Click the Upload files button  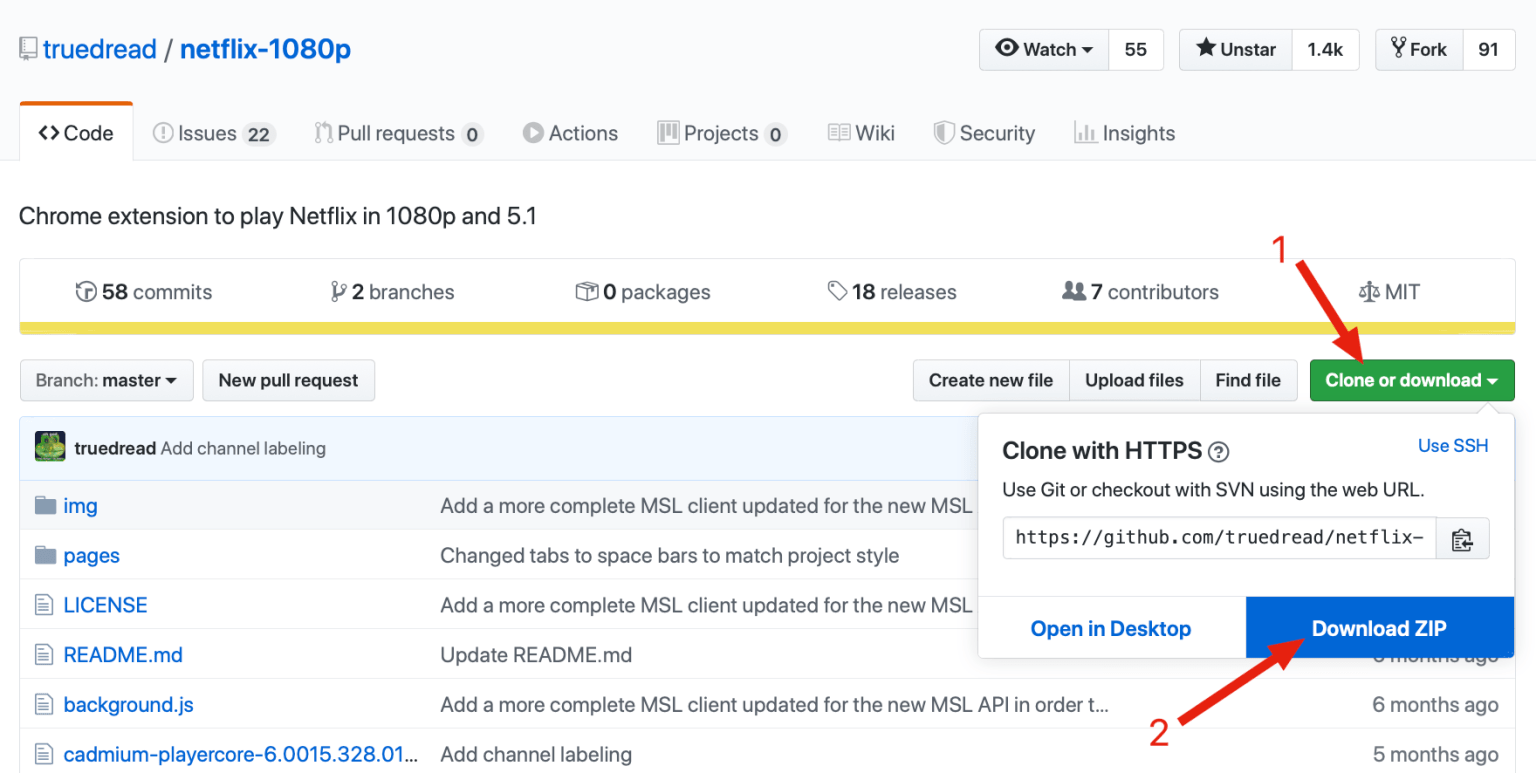click(1134, 380)
